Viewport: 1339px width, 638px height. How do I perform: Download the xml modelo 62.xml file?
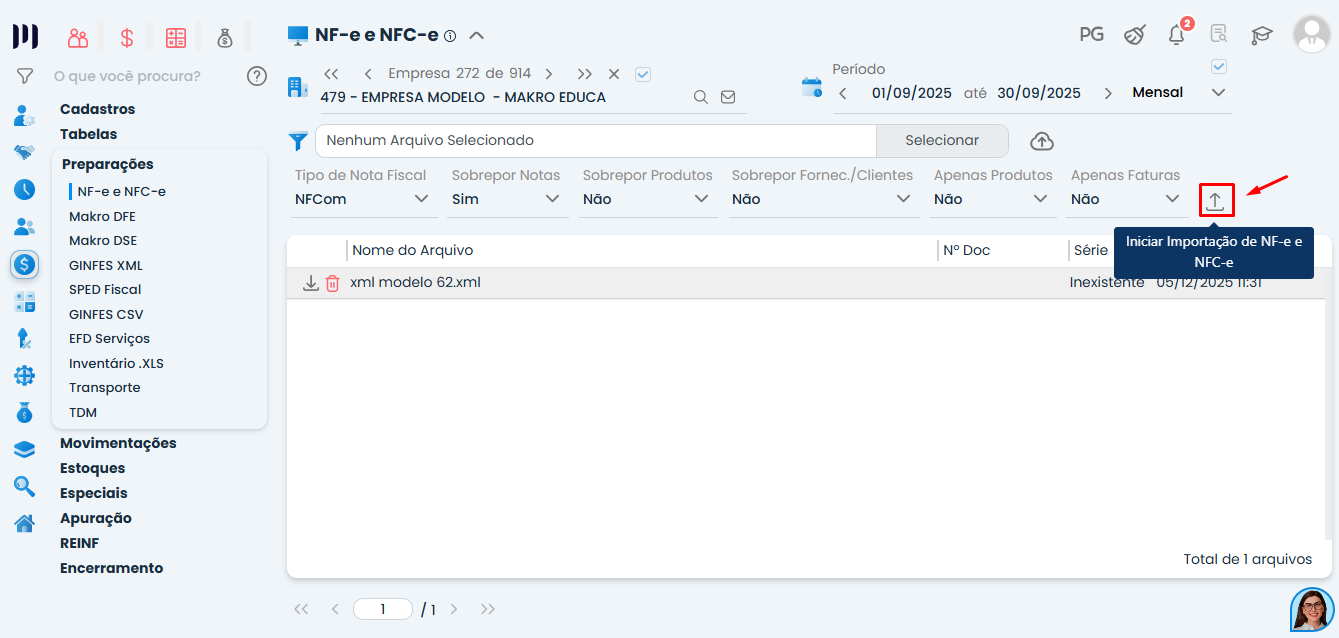311,283
